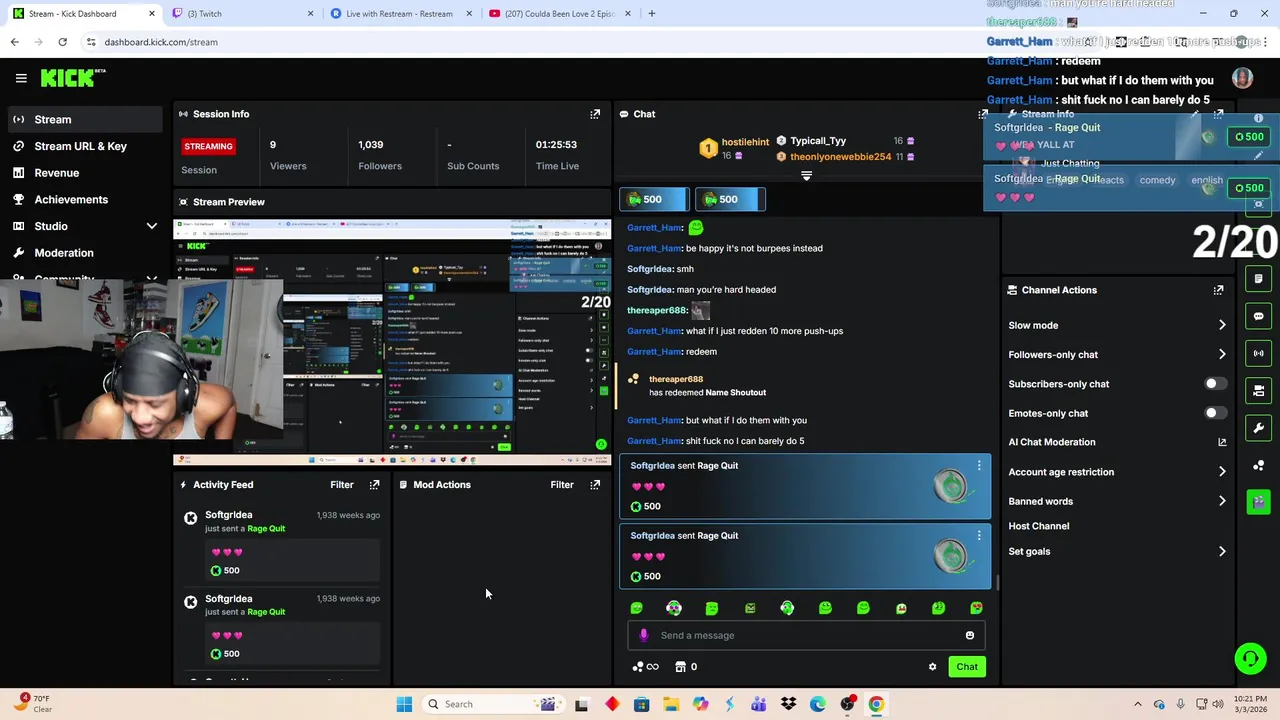Screen dimensions: 1280x720
Task: Open options menu on second Rage Quit message
Action: tap(979, 536)
